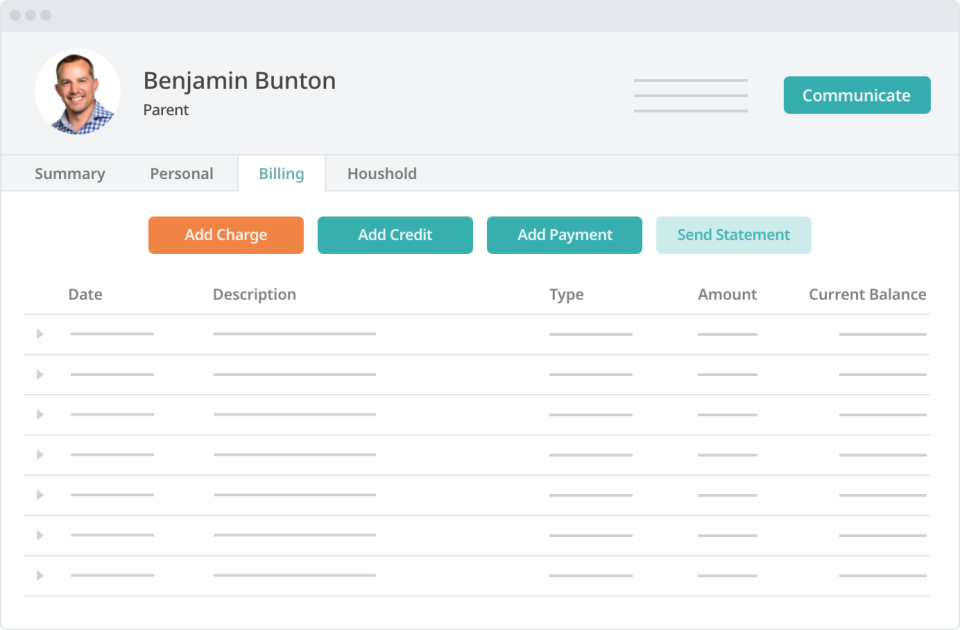Switch to the Summary tab
Screen dimensions: 960x630
pos(69,173)
